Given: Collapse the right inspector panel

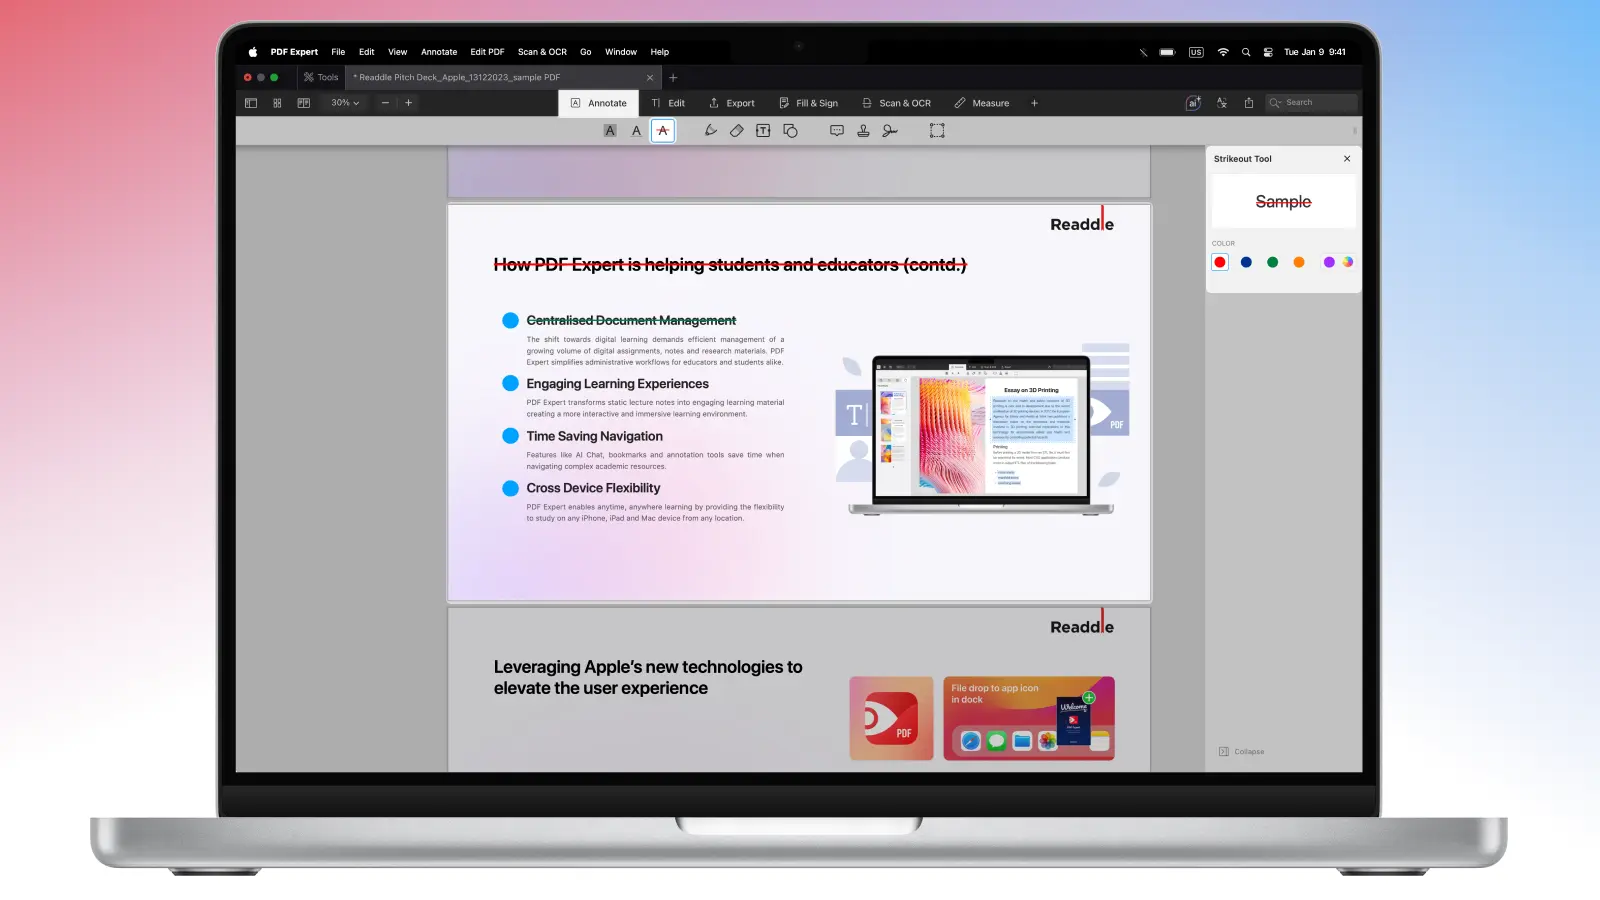Looking at the screenshot, I should coord(1242,752).
